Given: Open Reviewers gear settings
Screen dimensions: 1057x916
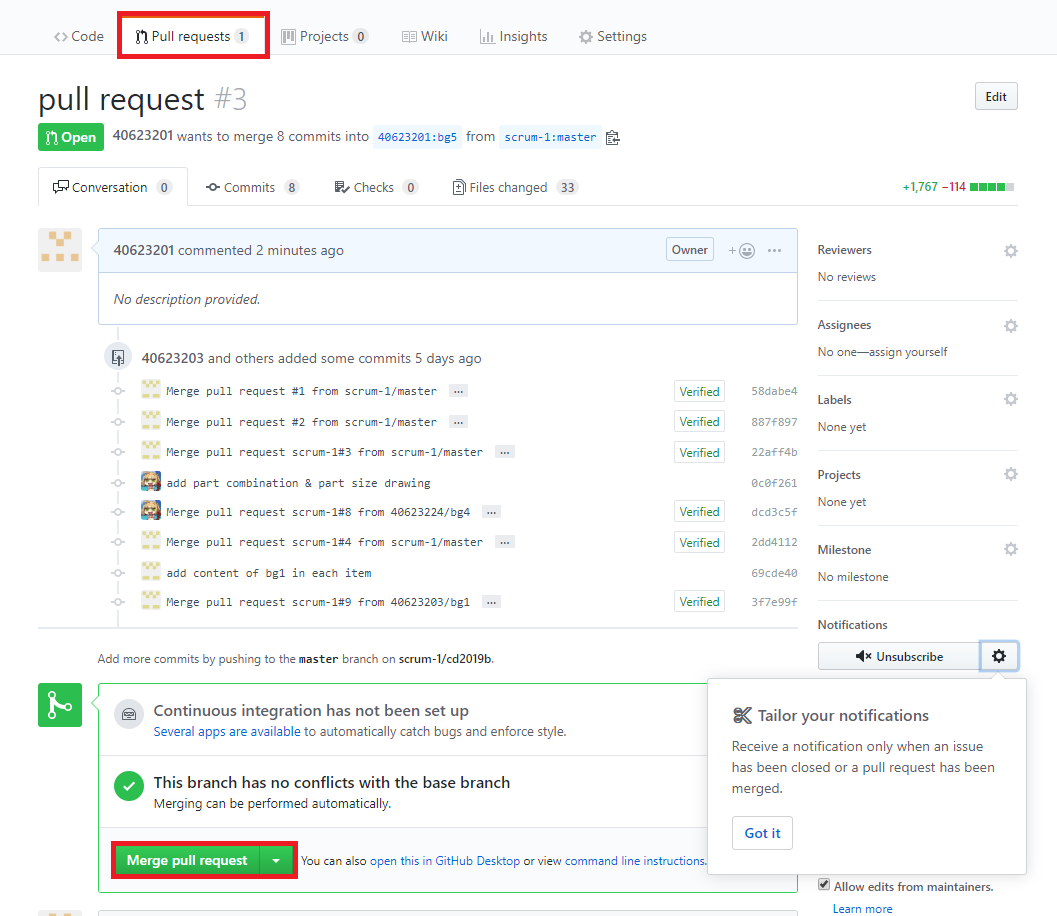Looking at the screenshot, I should pyautogui.click(x=1010, y=251).
